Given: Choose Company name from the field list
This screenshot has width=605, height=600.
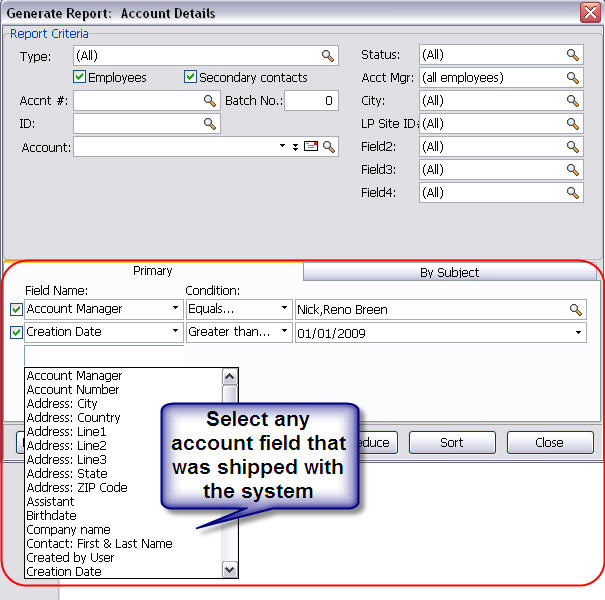Looking at the screenshot, I should pos(68,530).
